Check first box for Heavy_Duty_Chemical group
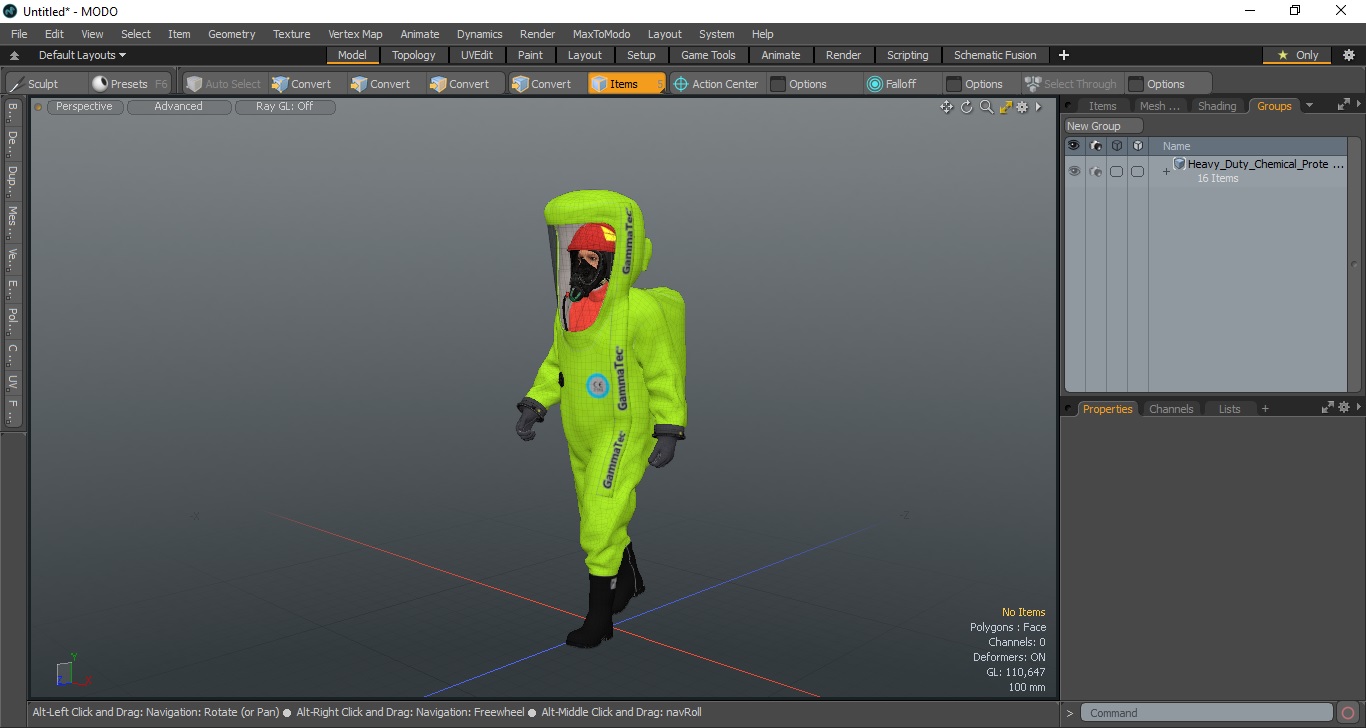Image resolution: width=1366 pixels, height=728 pixels. point(1117,172)
